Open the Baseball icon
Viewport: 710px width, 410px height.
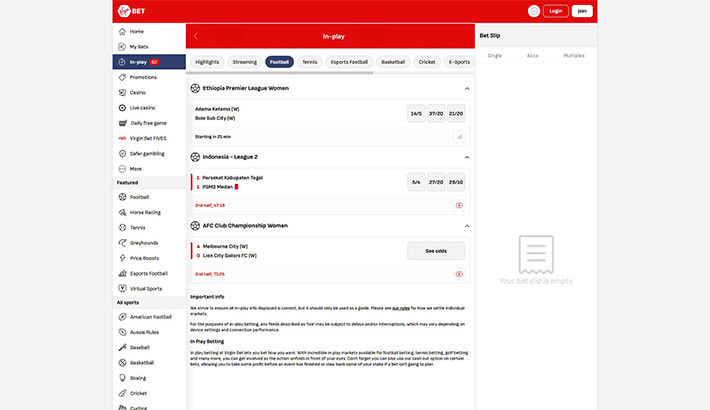click(122, 347)
